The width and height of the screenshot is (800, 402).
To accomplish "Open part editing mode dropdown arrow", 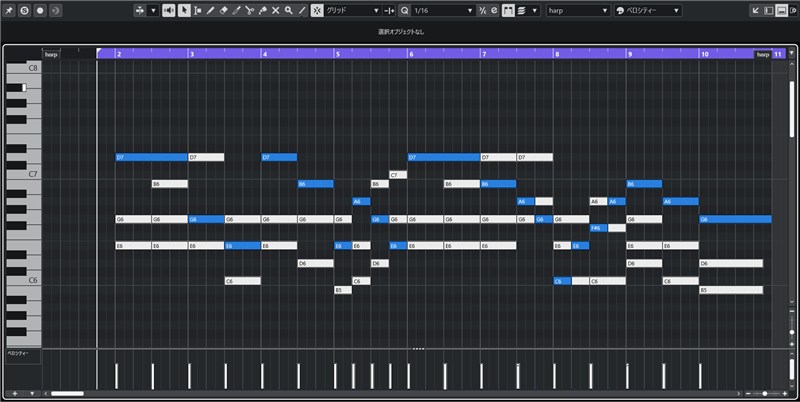I will point(535,10).
